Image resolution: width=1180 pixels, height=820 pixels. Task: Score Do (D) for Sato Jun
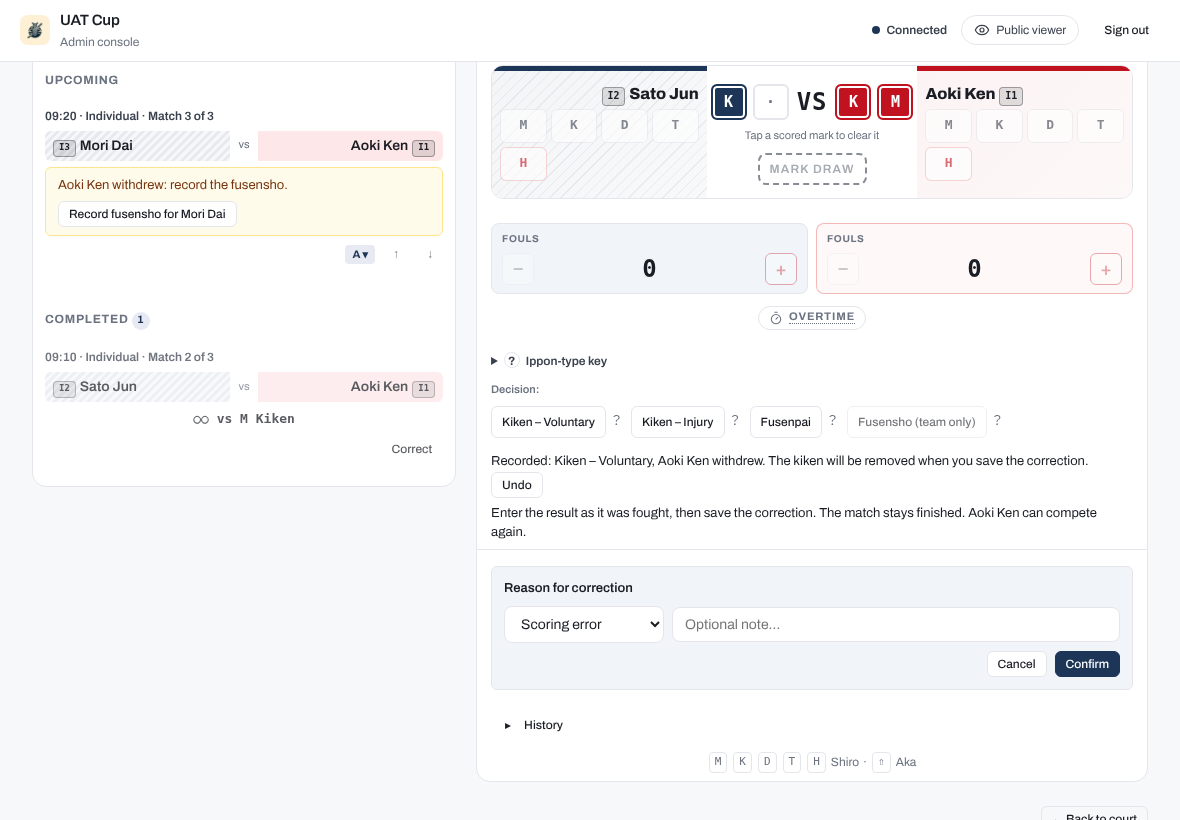click(624, 125)
